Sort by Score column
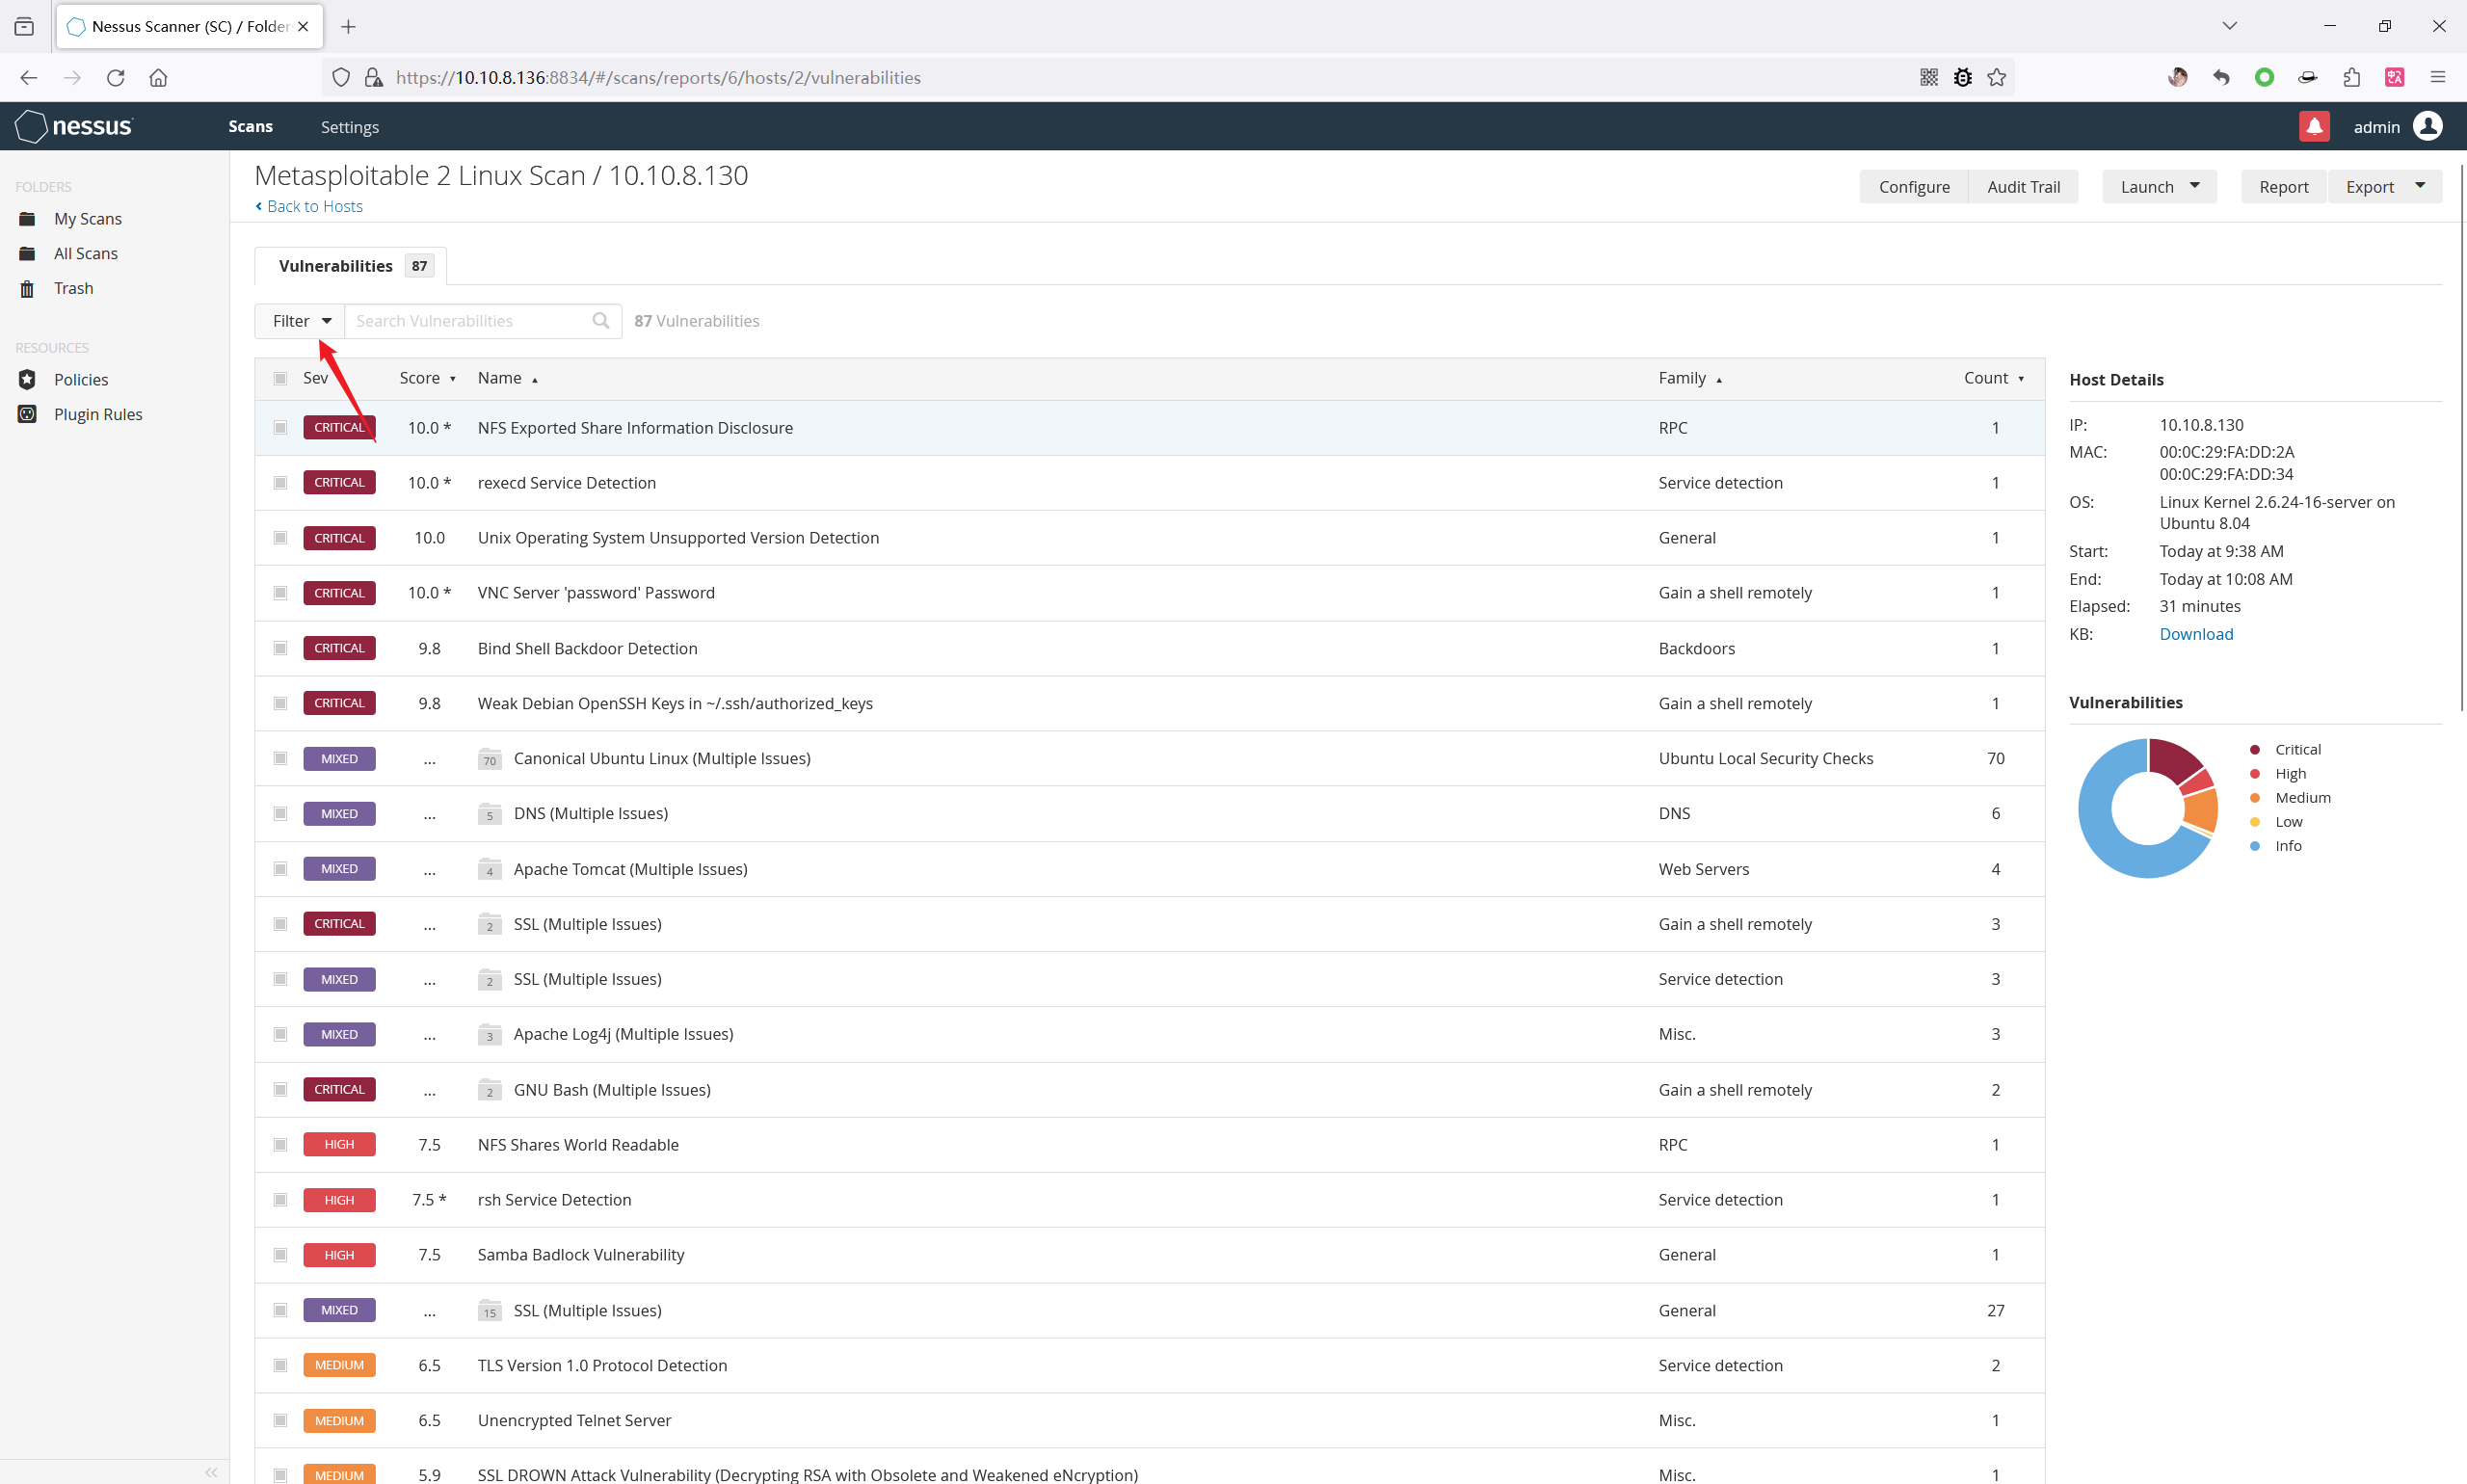Image resolution: width=2467 pixels, height=1484 pixels. pyautogui.click(x=427, y=378)
